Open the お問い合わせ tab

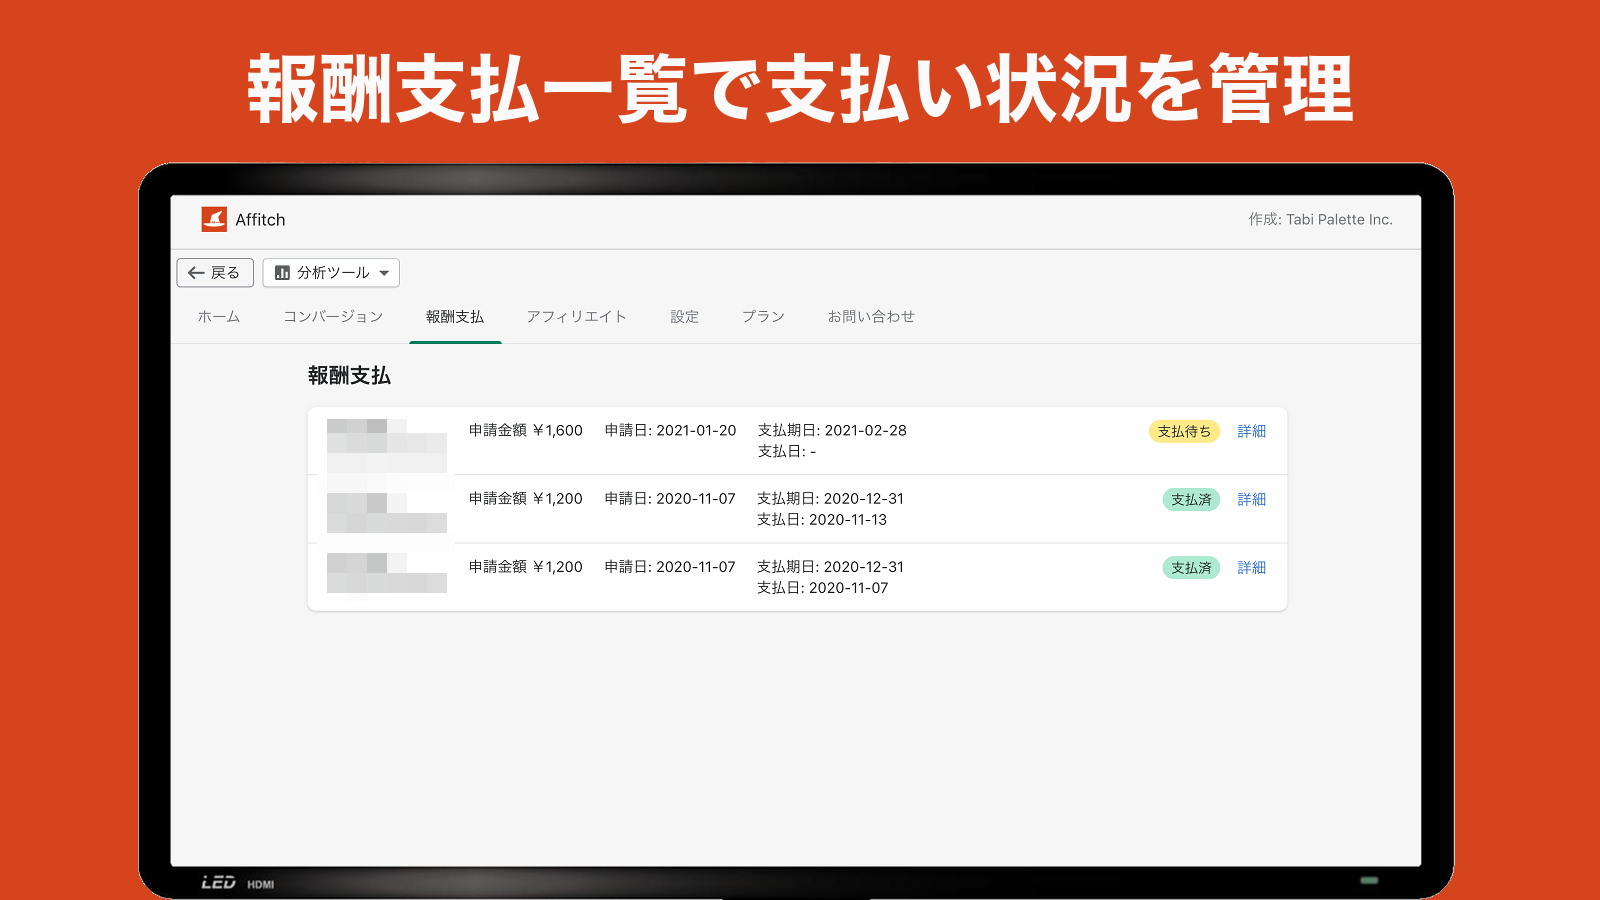(869, 316)
